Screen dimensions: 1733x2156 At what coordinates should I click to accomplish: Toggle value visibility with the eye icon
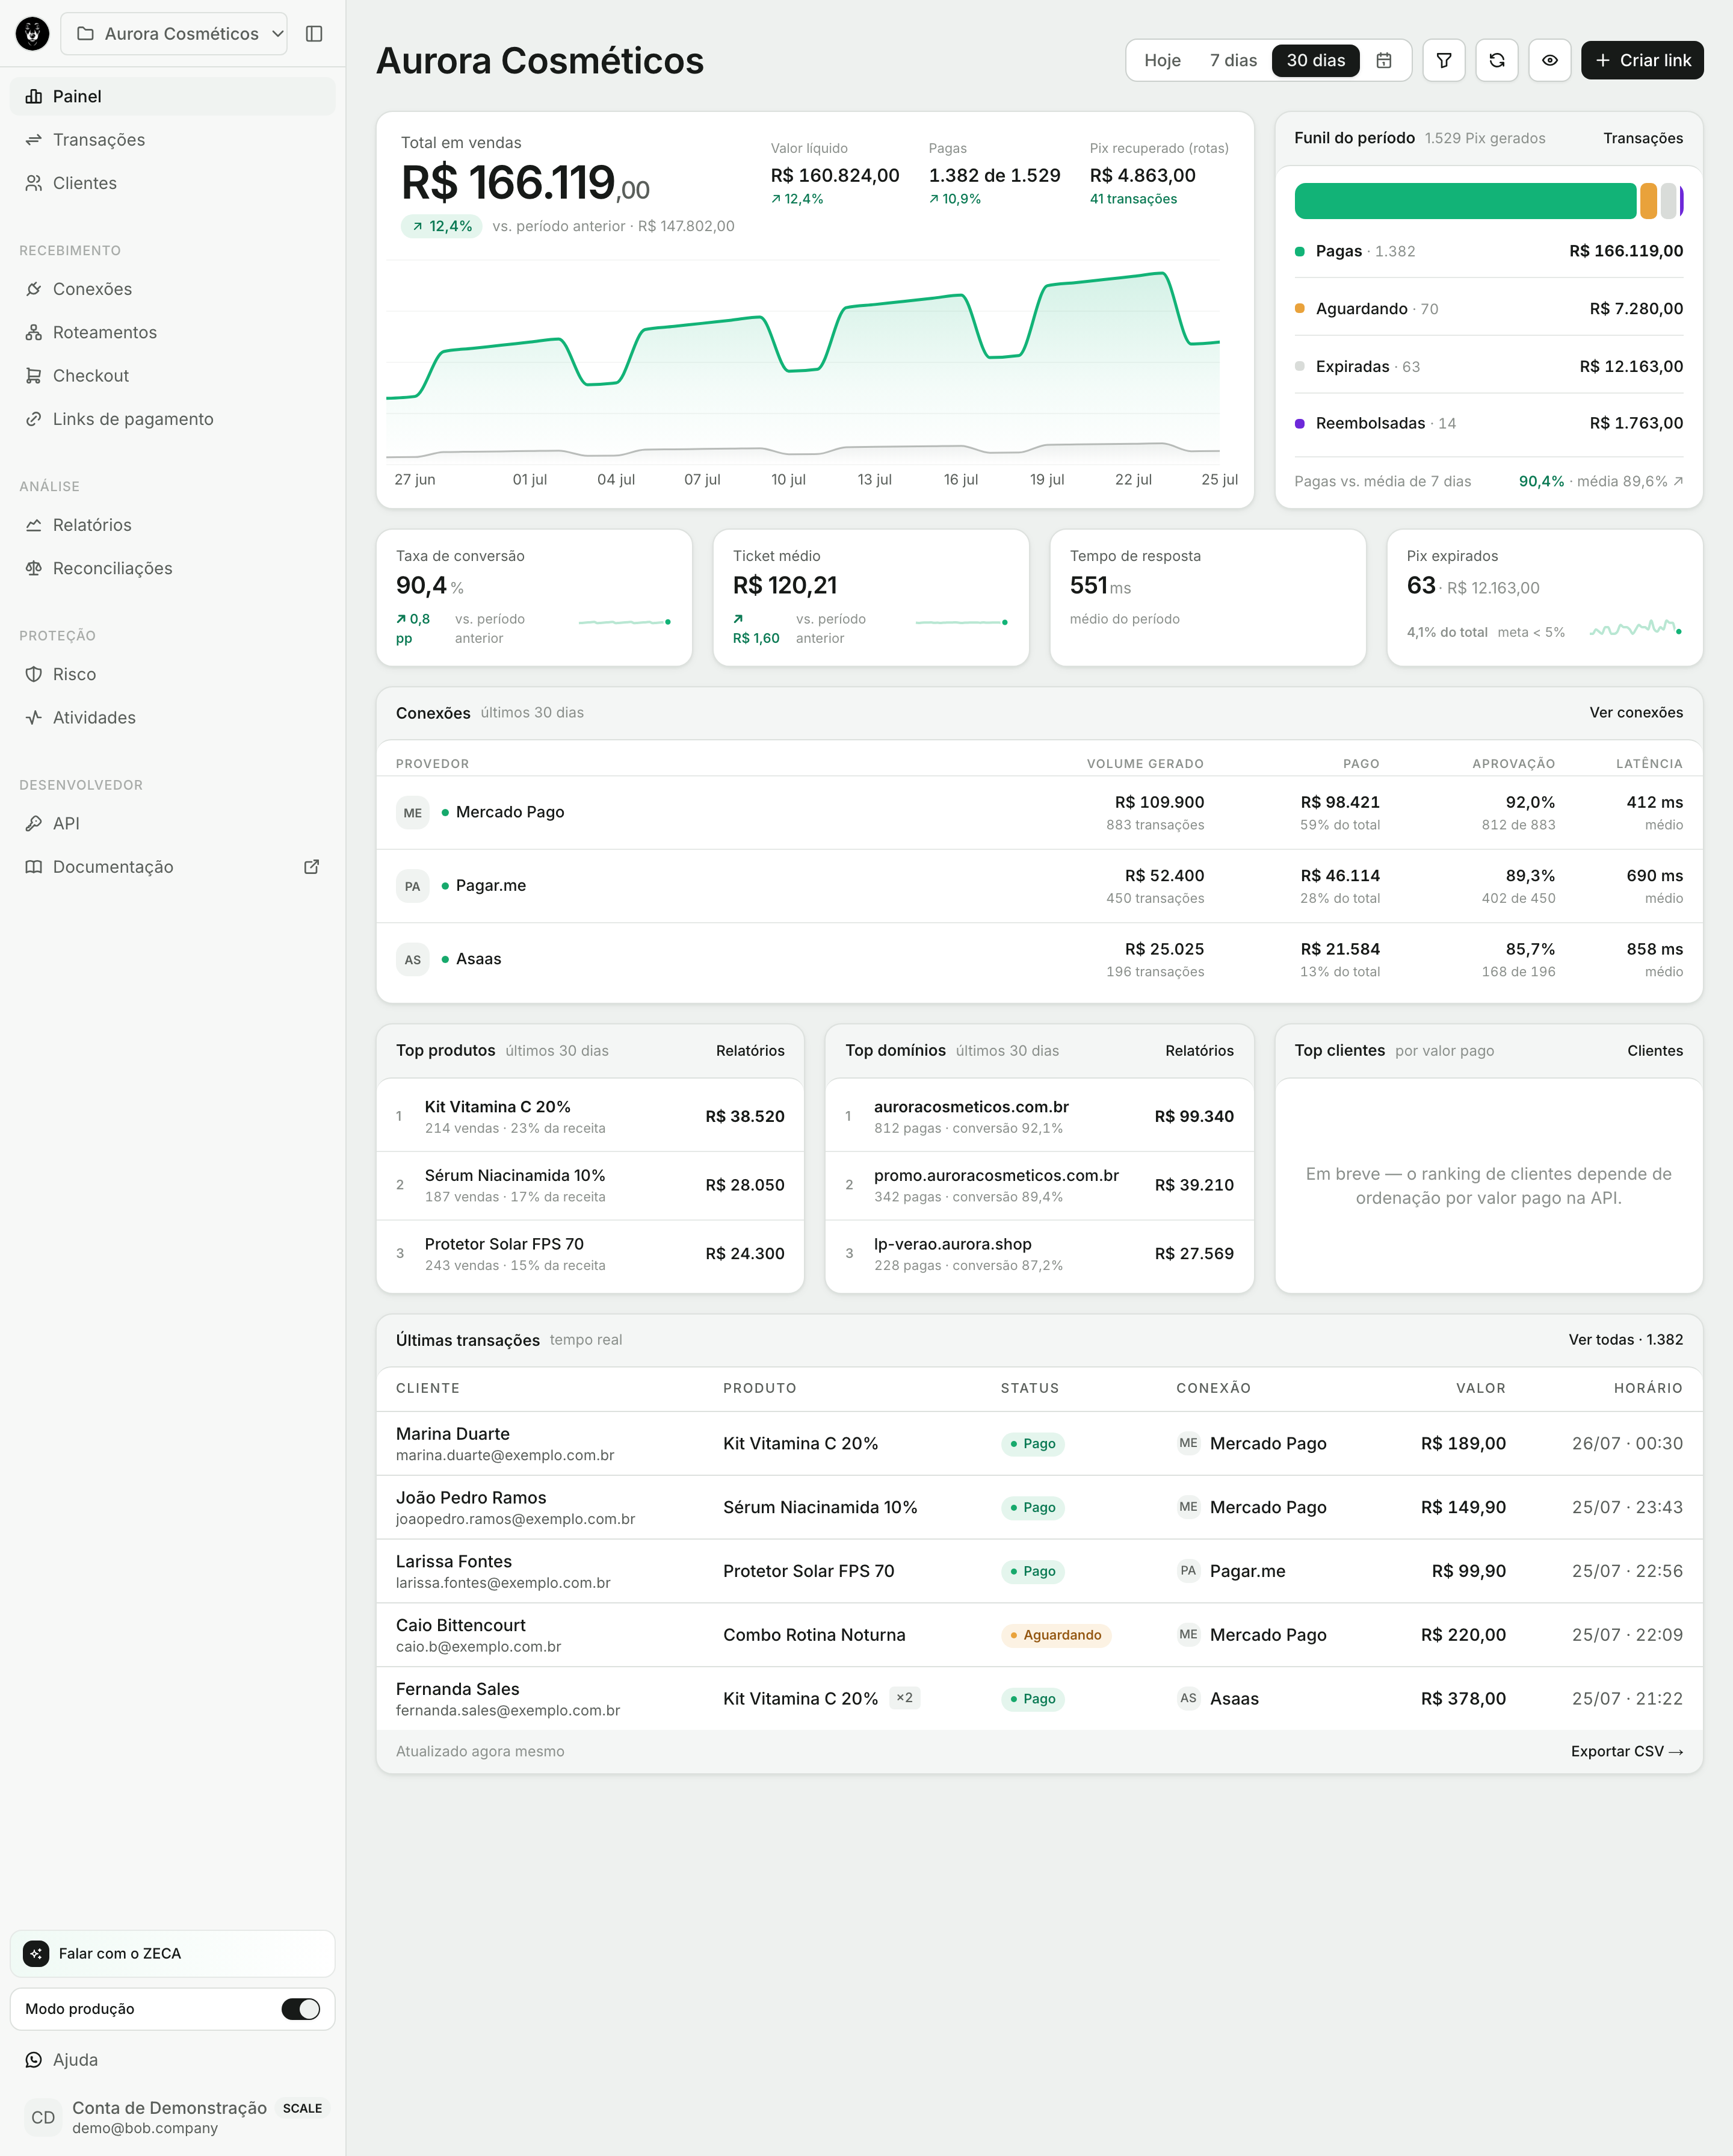click(x=1550, y=60)
